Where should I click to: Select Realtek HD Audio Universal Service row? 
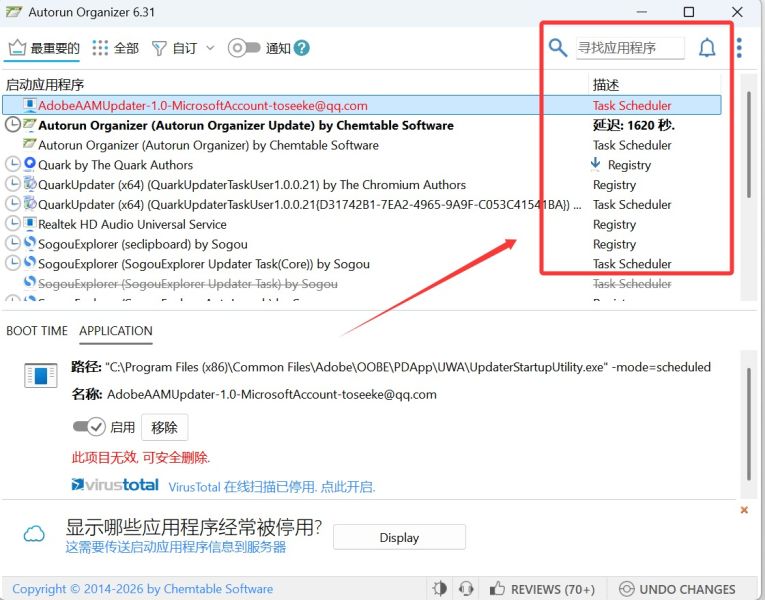[x=362, y=224]
